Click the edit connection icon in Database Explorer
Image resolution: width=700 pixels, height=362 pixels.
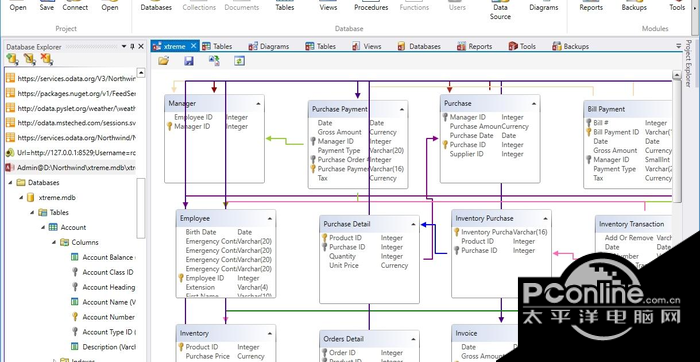click(29, 59)
